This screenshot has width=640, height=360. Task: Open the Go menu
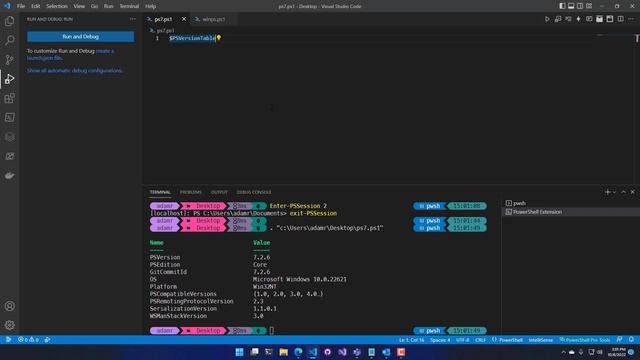pyautogui.click(x=94, y=6)
